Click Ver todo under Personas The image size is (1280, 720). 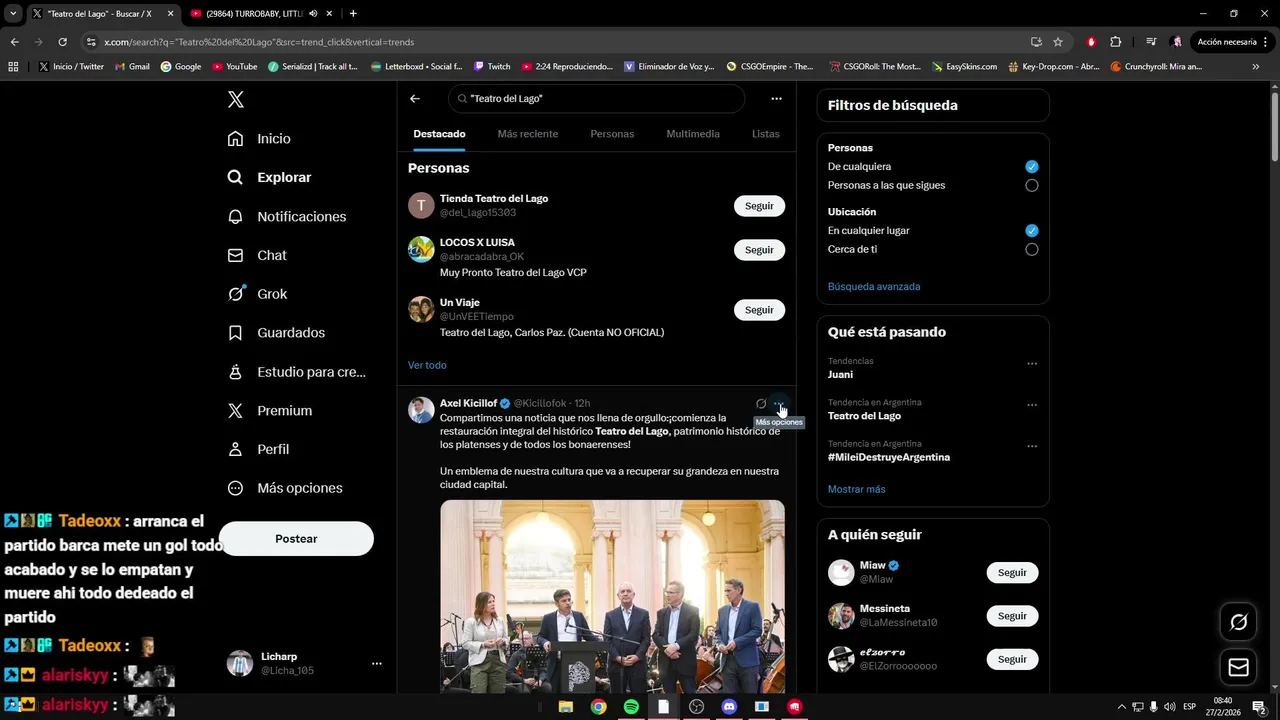pyautogui.click(x=427, y=365)
